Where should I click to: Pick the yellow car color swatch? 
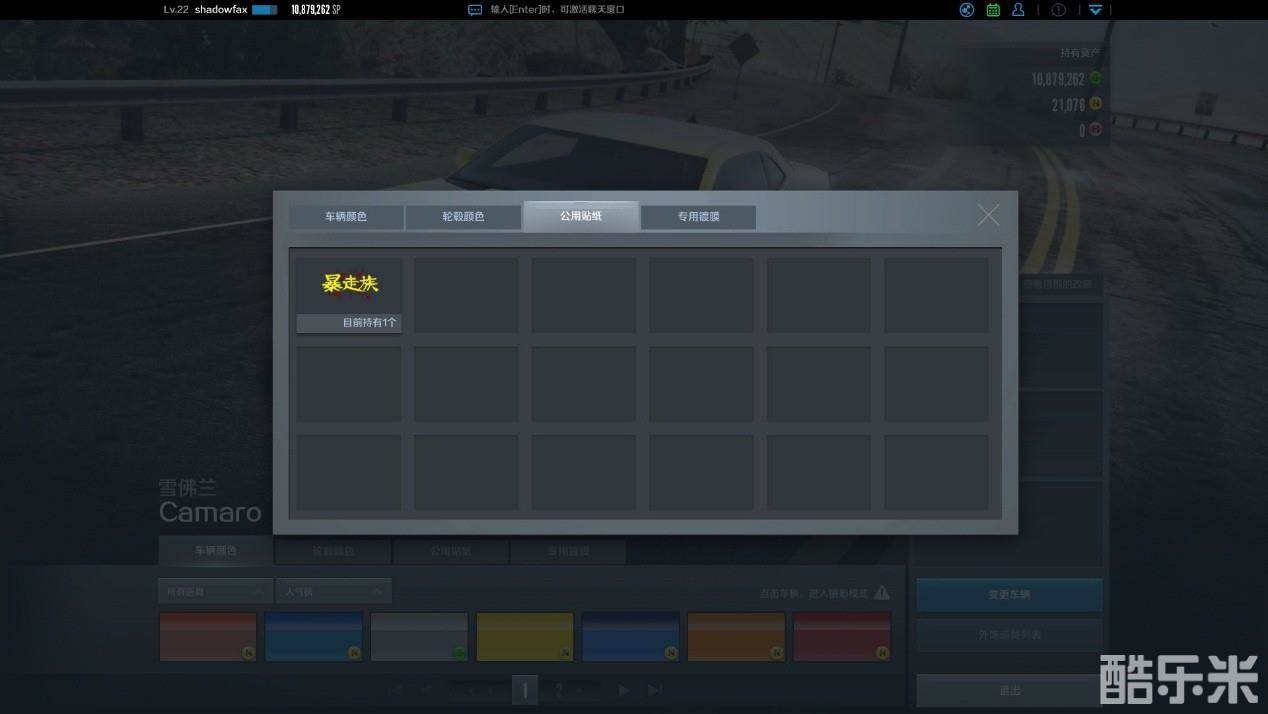[525, 637]
